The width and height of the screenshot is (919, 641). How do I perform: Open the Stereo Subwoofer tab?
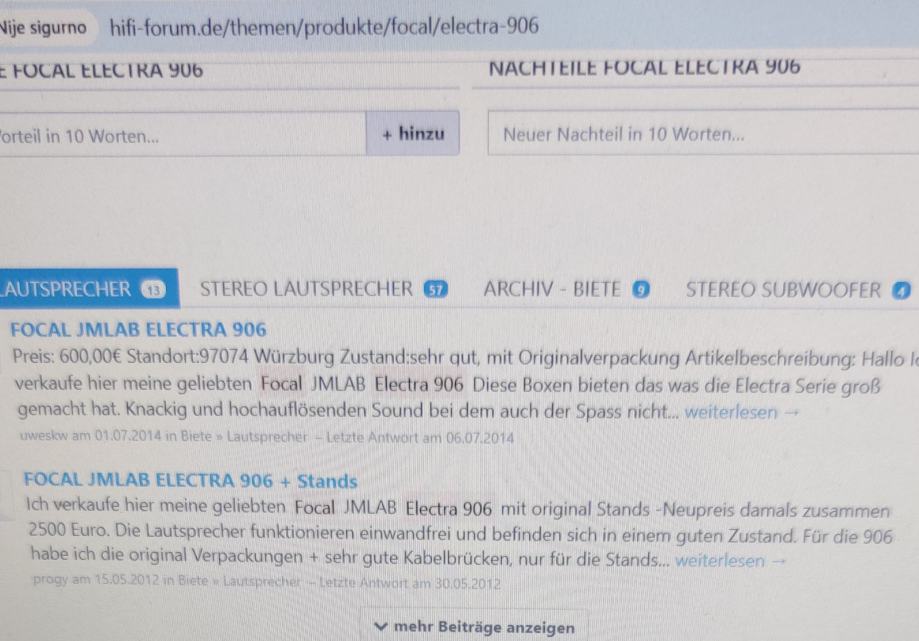coord(798,290)
